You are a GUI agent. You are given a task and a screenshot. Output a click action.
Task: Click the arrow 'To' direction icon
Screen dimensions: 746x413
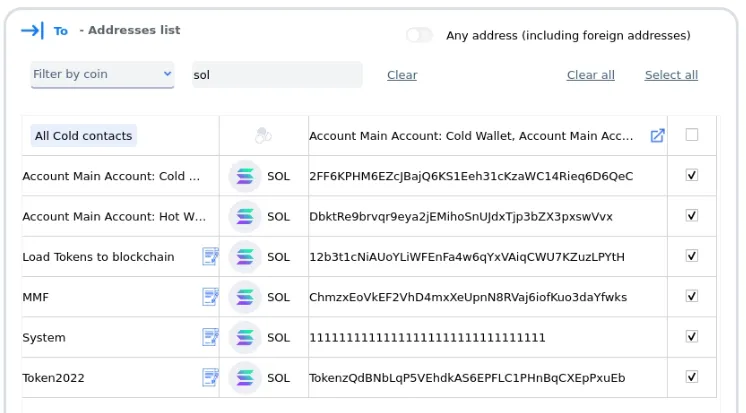(32, 31)
